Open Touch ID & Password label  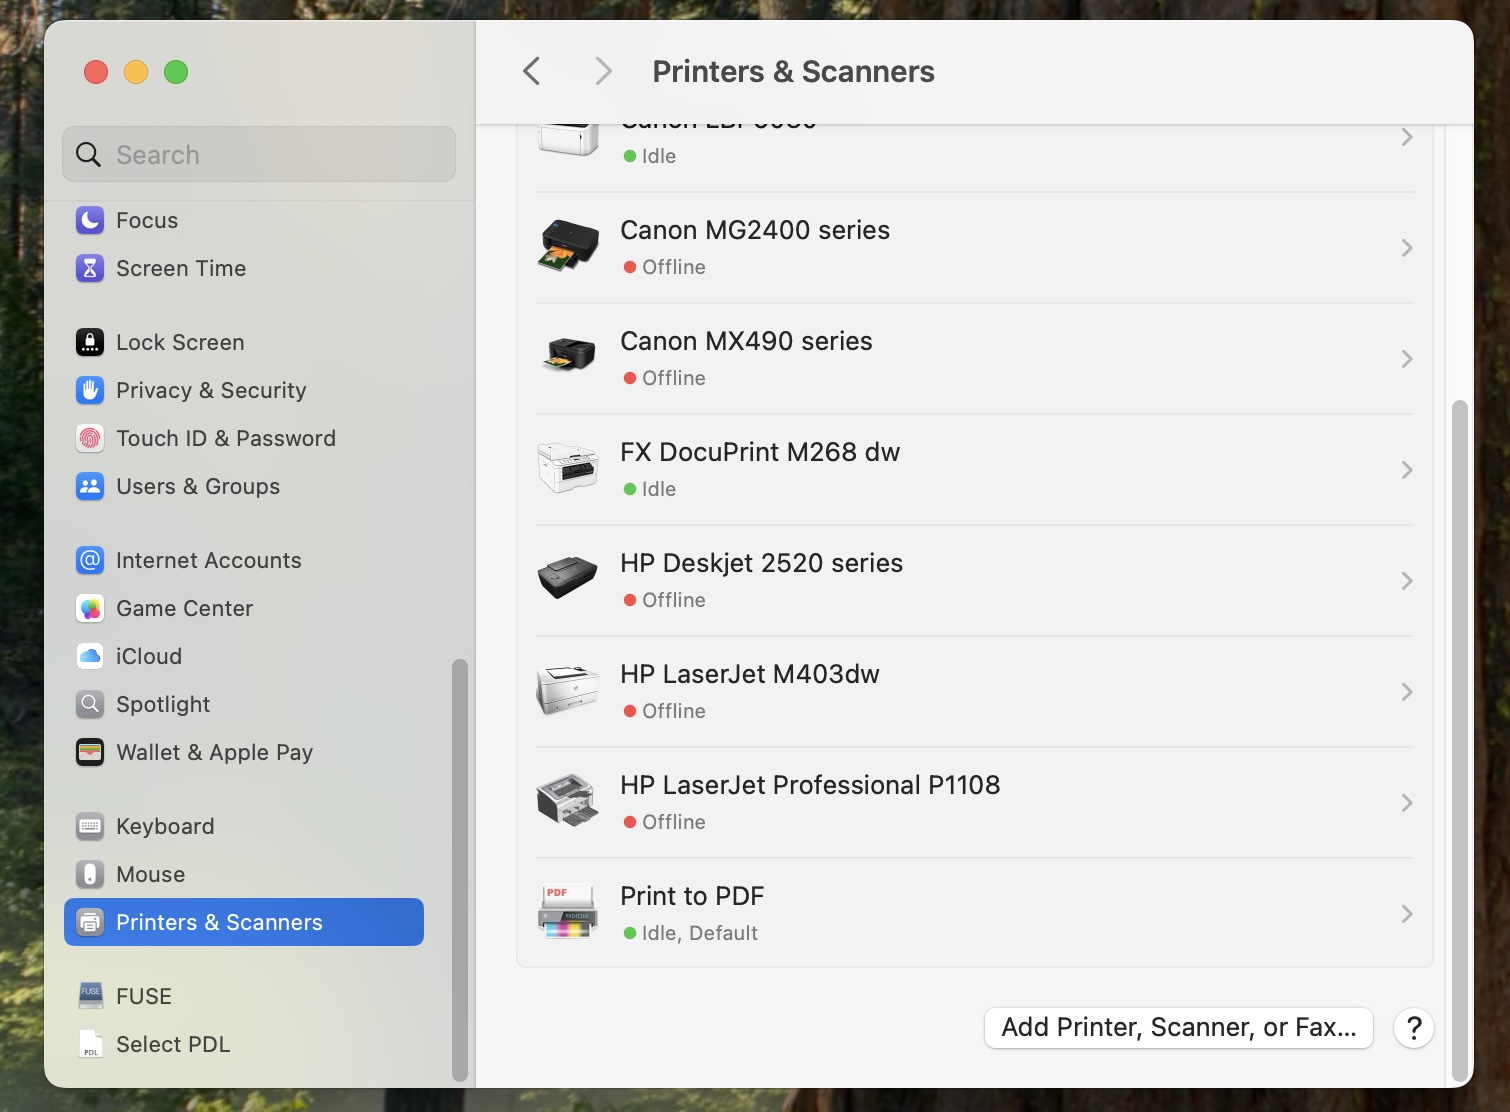[226, 438]
